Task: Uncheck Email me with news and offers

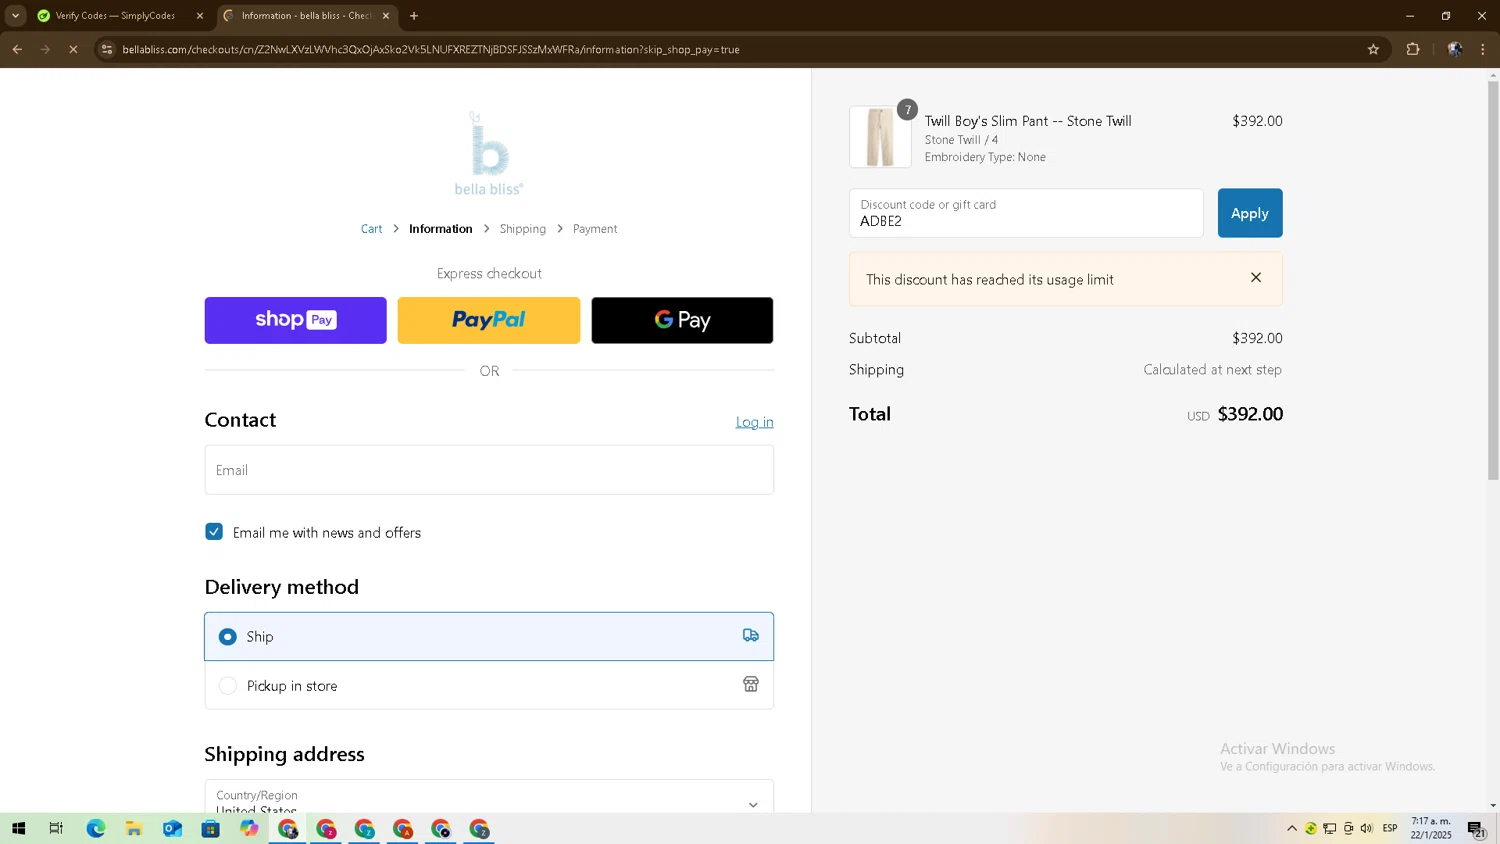Action: pyautogui.click(x=214, y=532)
